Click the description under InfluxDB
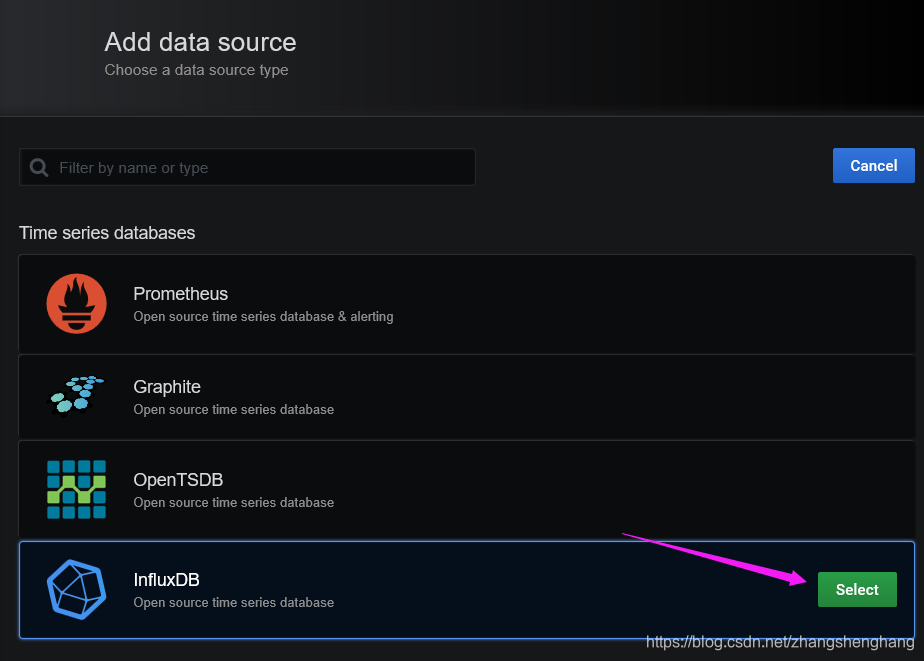 tap(233, 603)
